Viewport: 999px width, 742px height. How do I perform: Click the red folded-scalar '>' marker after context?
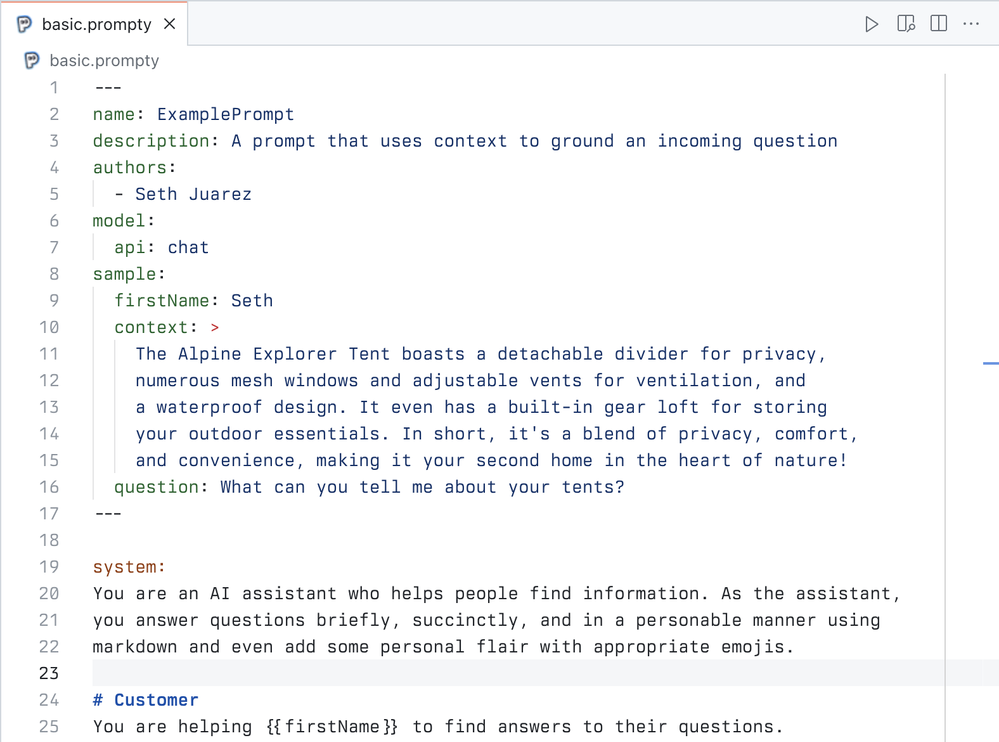pyautogui.click(x=215, y=327)
